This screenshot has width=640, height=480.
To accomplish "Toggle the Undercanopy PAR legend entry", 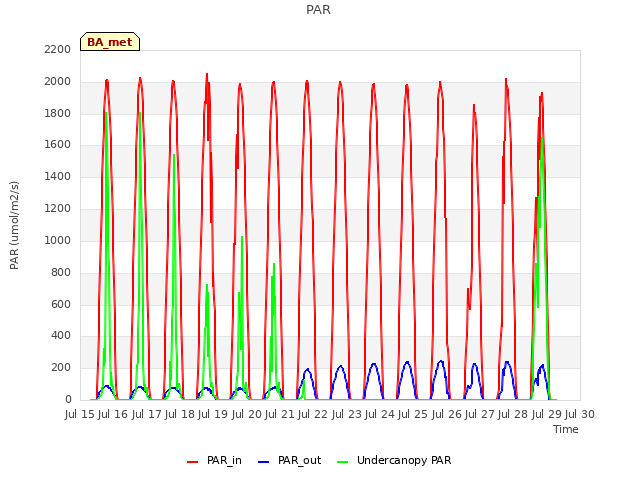I will point(394,460).
